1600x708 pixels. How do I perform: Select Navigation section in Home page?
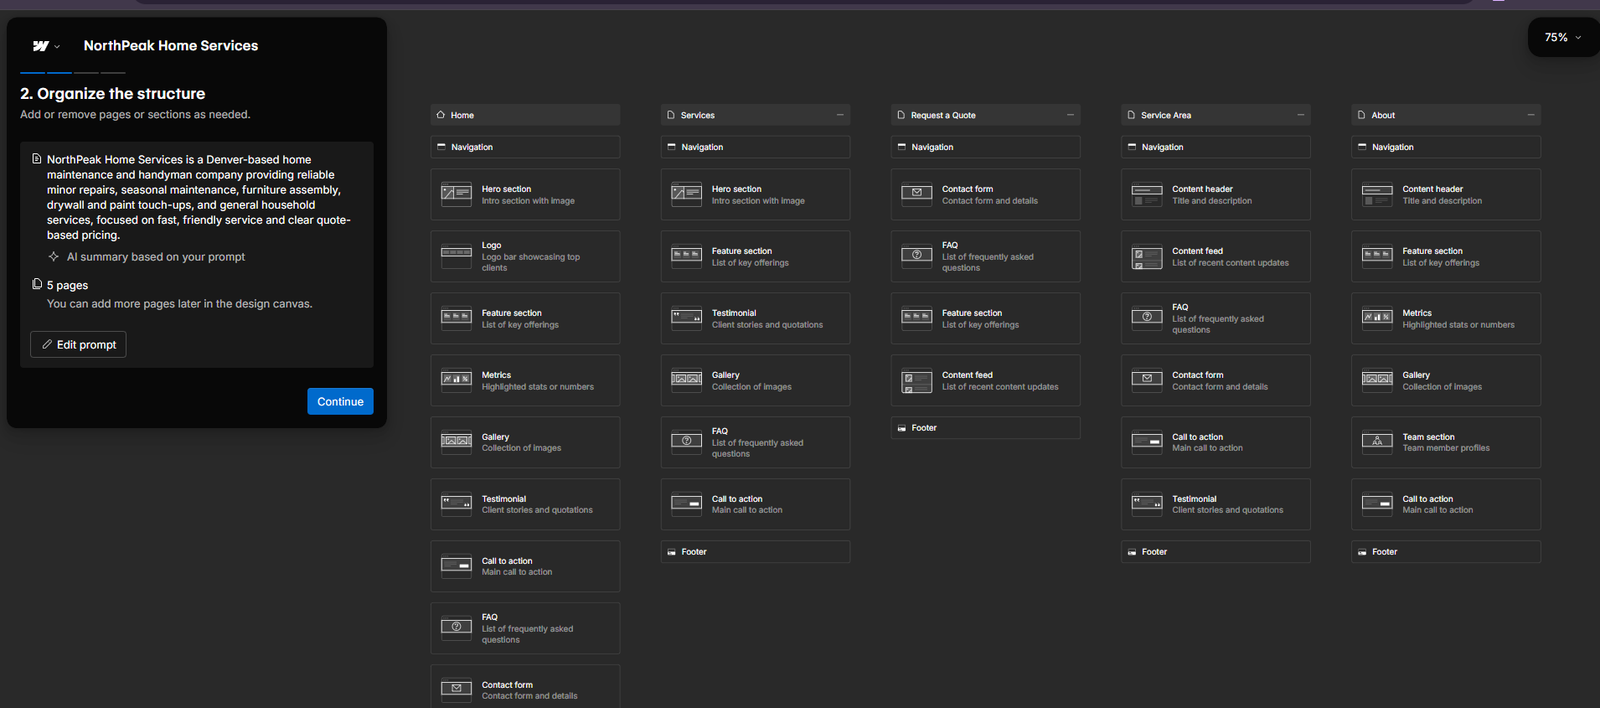click(525, 147)
